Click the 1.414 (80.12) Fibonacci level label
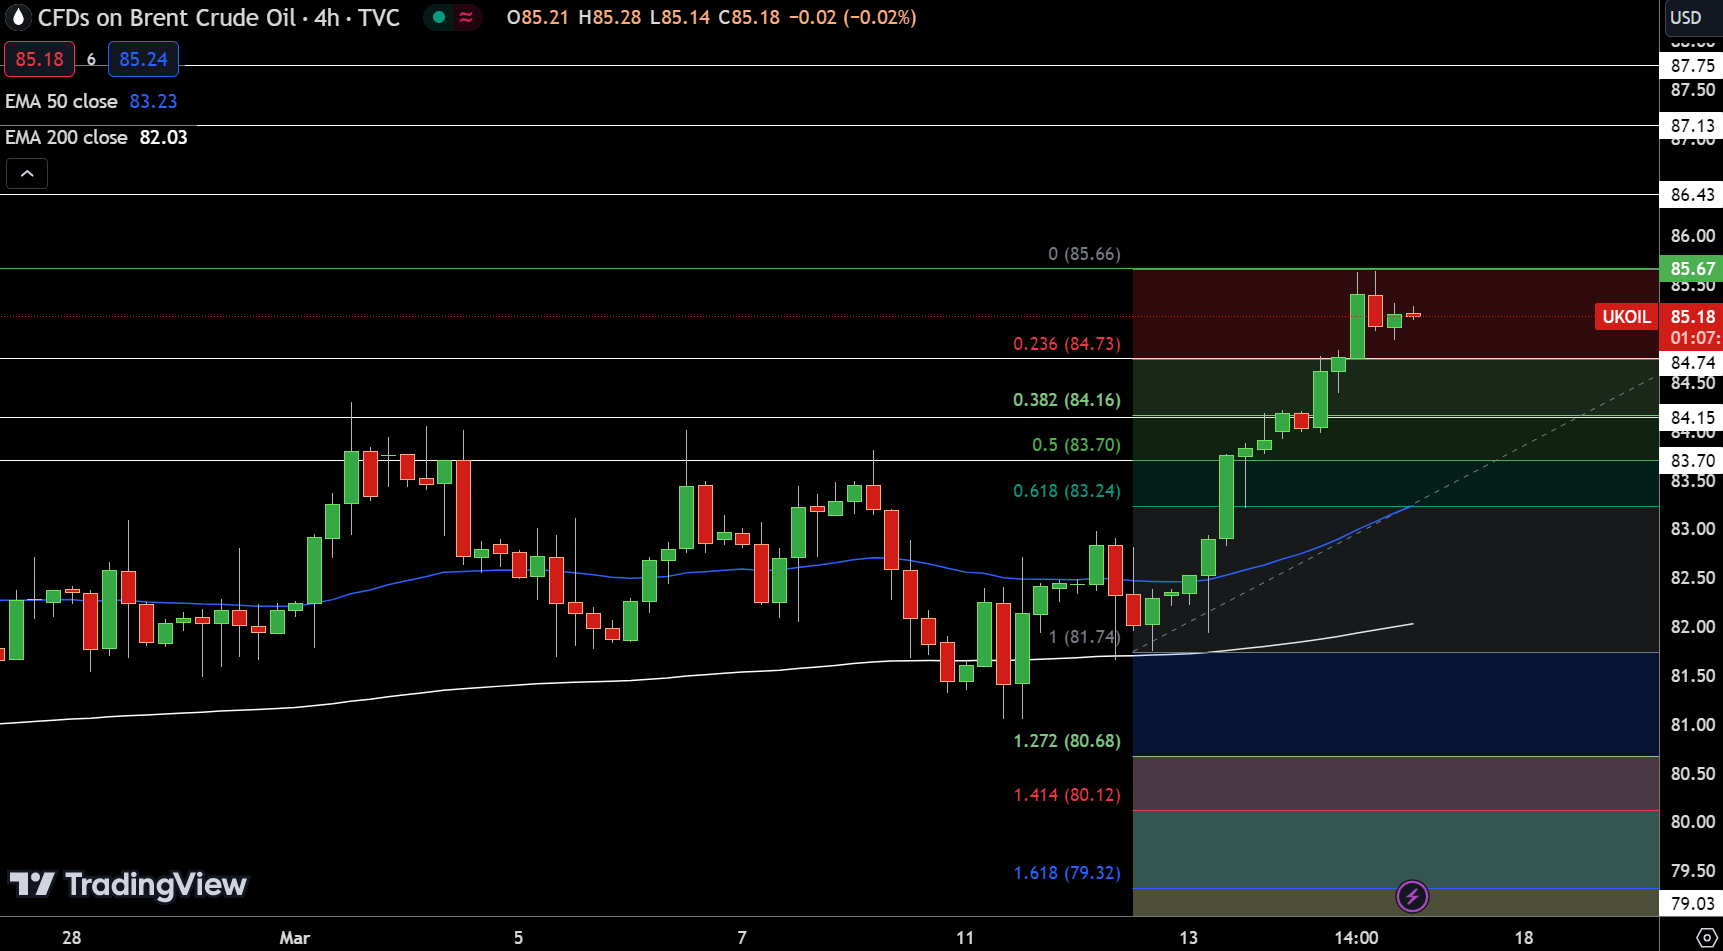 point(1067,795)
